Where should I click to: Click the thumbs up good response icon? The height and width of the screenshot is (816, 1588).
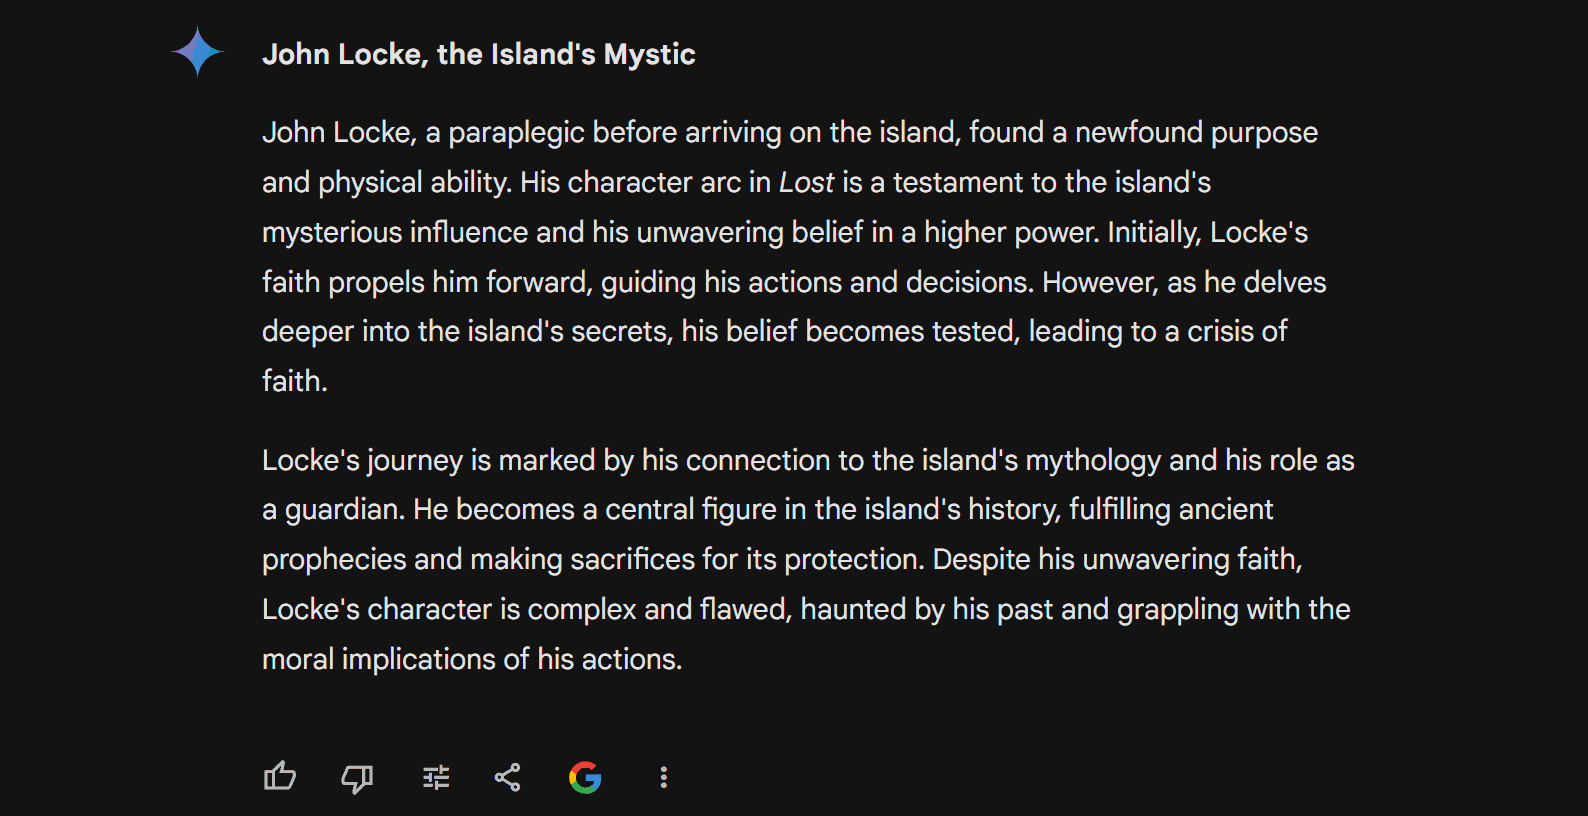[280, 777]
